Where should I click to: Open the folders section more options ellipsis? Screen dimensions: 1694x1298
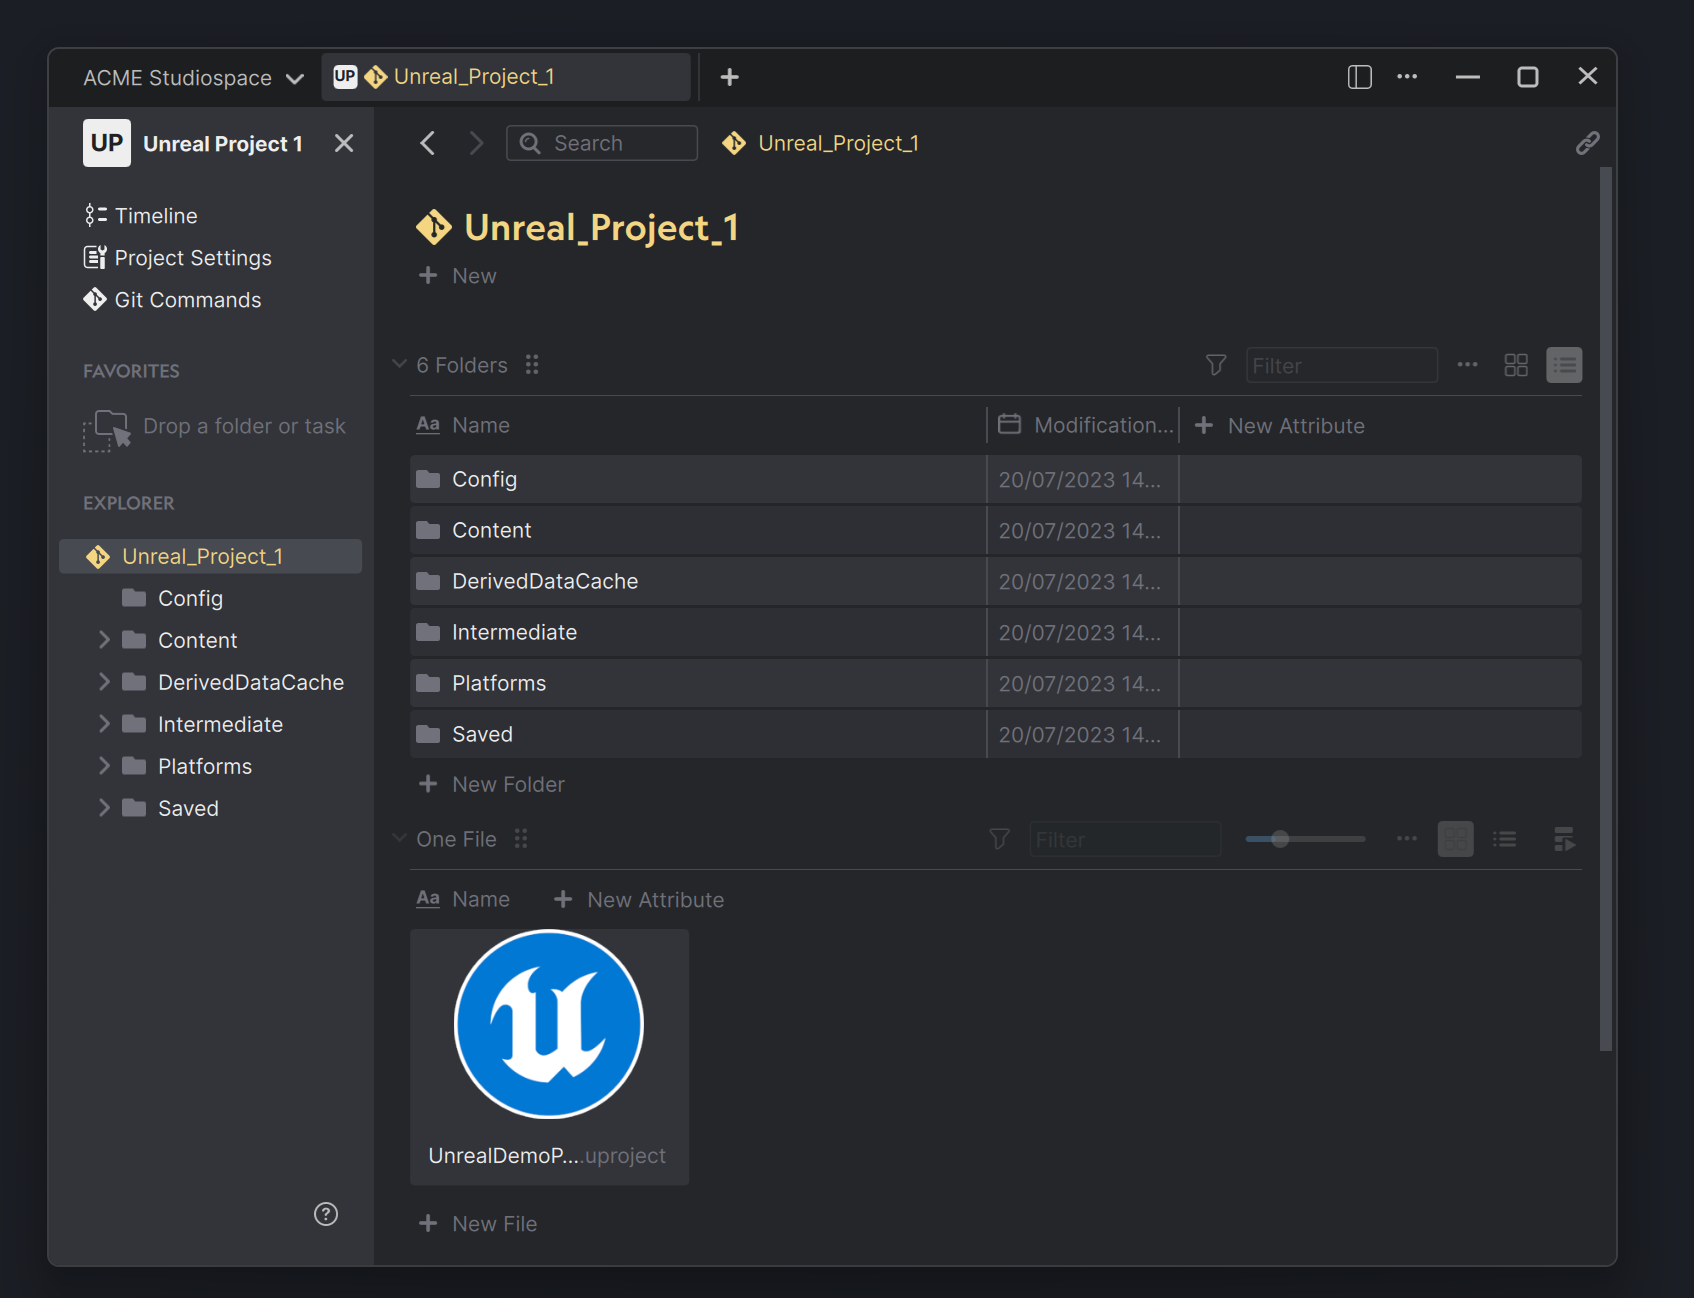[1467, 365]
